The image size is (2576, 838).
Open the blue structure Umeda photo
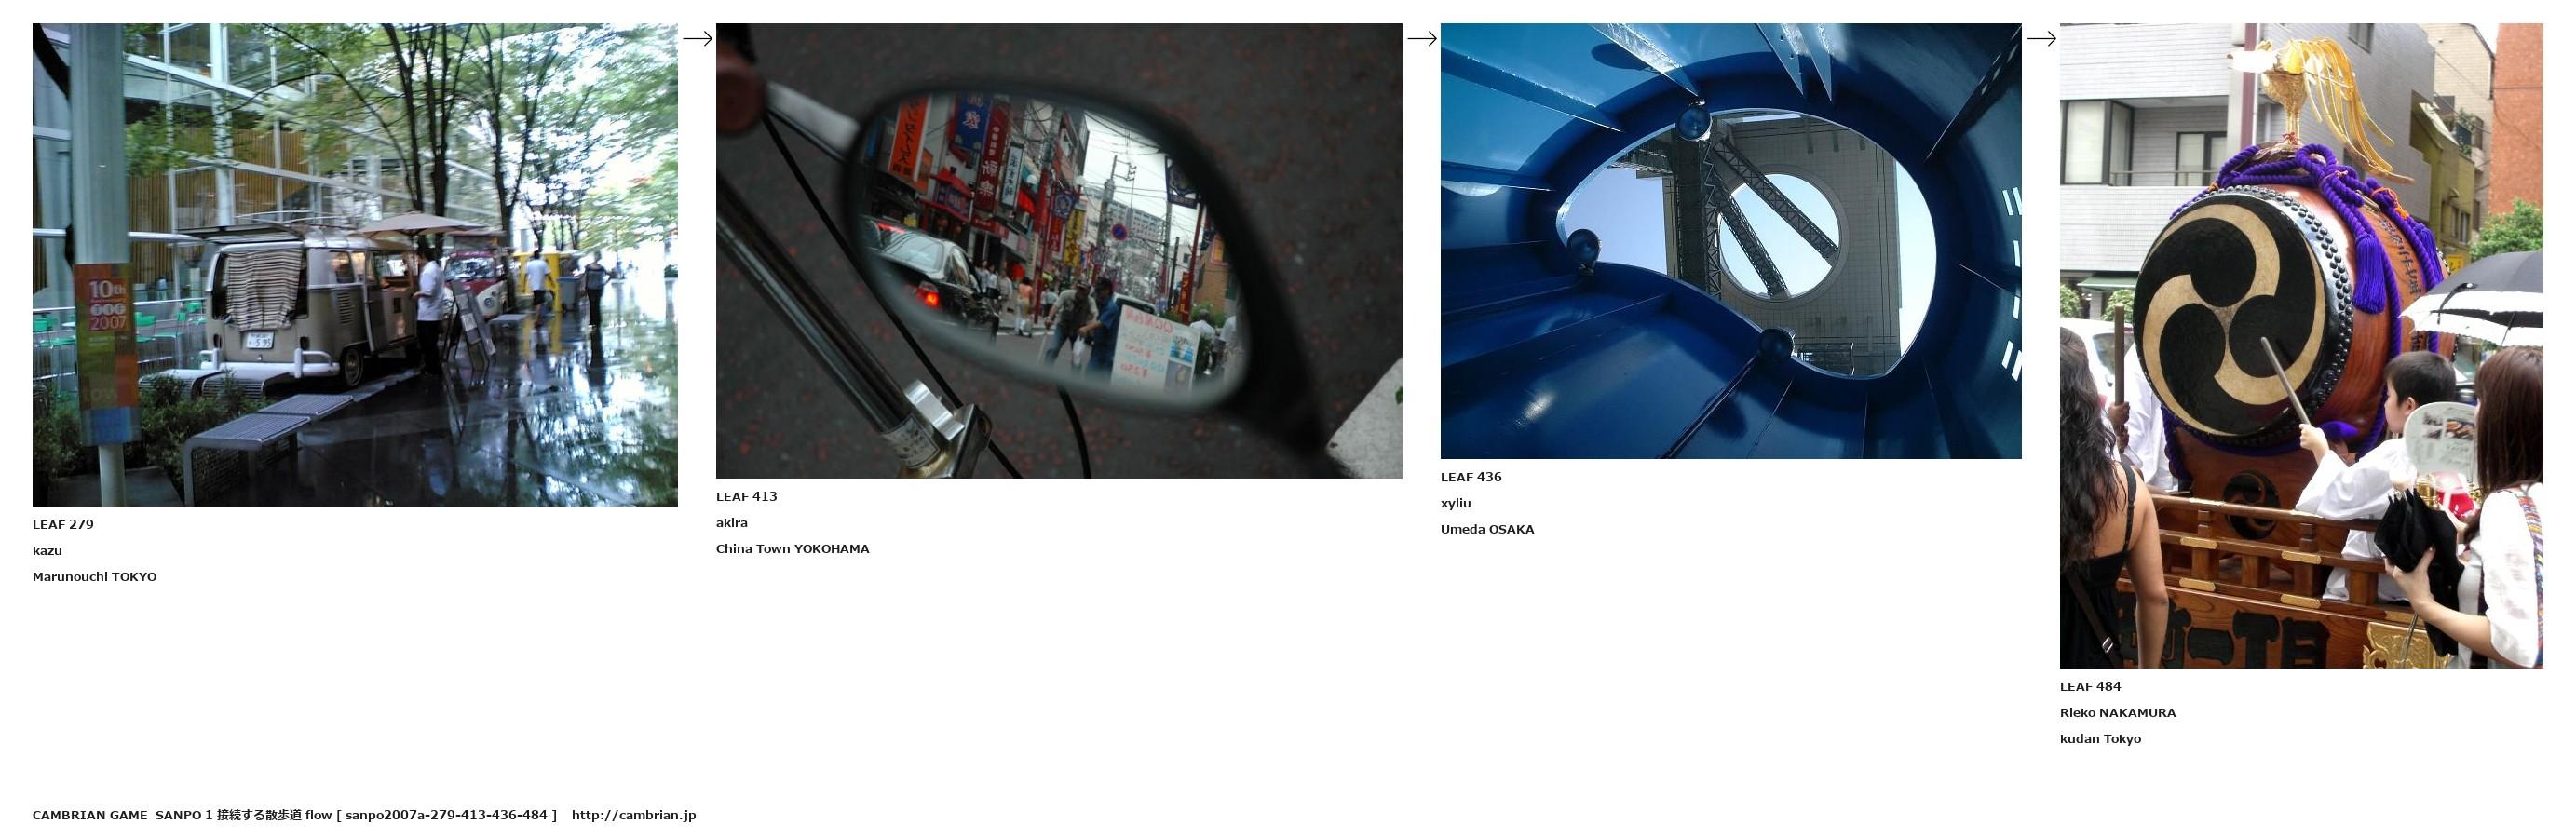click(1730, 241)
